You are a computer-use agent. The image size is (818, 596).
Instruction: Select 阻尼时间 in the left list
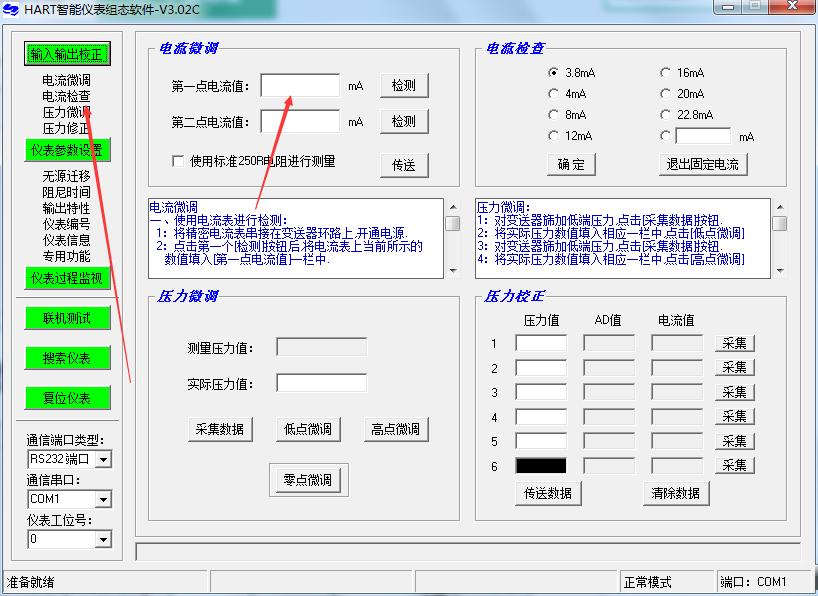66,192
